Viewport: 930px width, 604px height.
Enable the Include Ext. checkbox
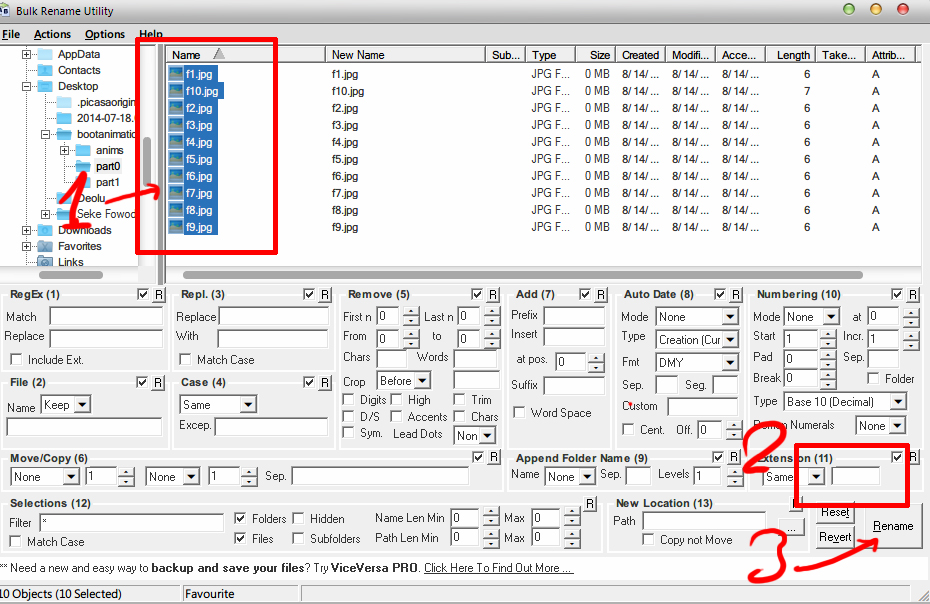coord(16,360)
